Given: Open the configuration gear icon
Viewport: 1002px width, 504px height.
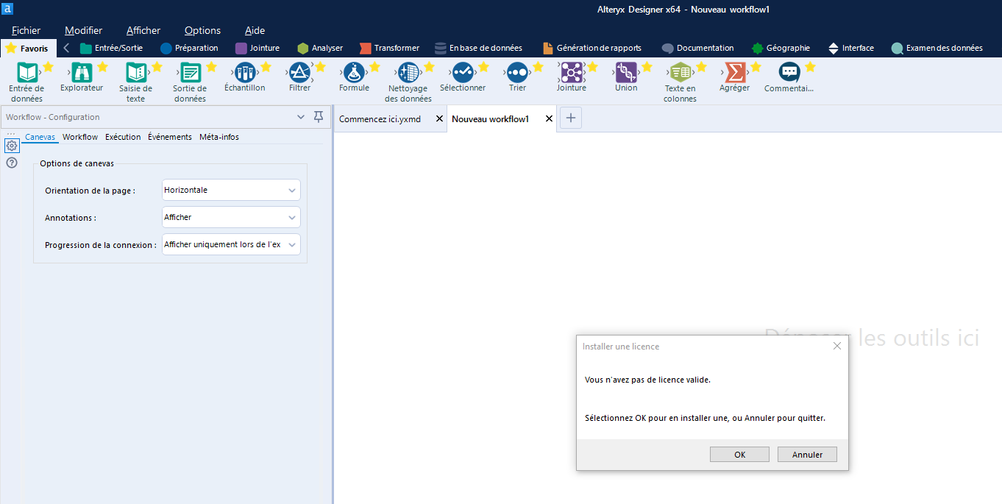Looking at the screenshot, I should [x=12, y=146].
